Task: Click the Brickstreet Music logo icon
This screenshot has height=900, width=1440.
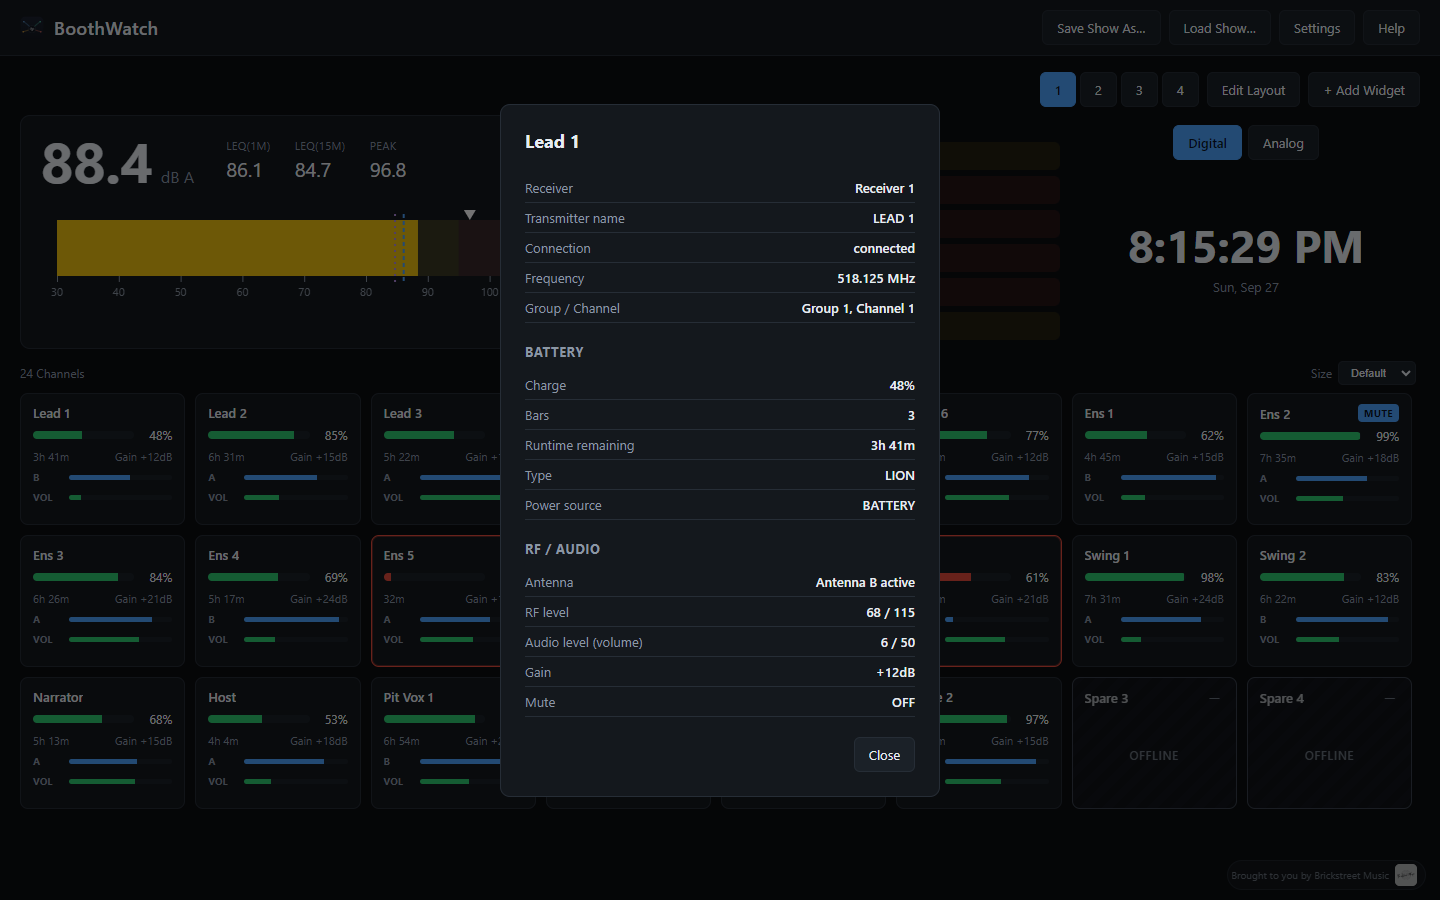Action: pyautogui.click(x=1406, y=875)
